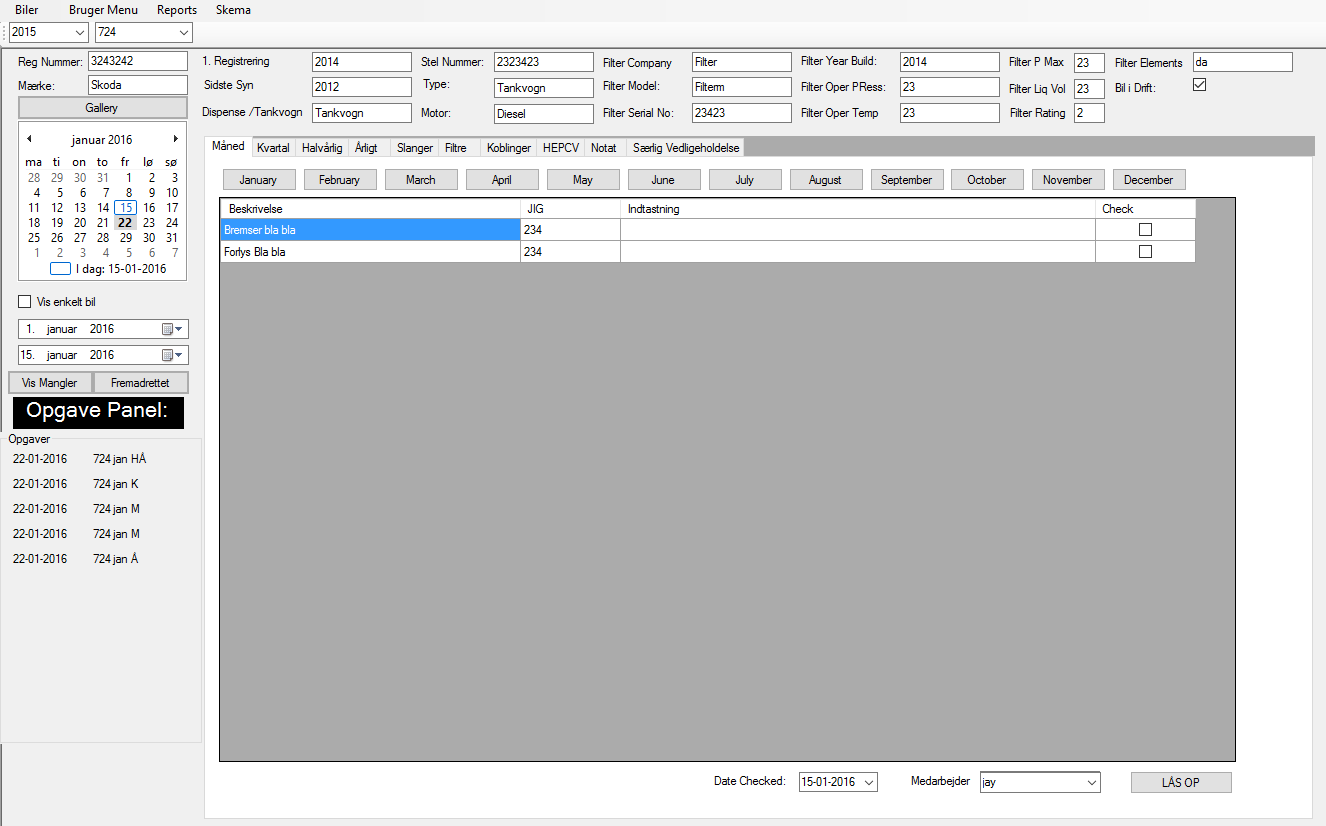Select the Bremser bla bla row

(707, 230)
